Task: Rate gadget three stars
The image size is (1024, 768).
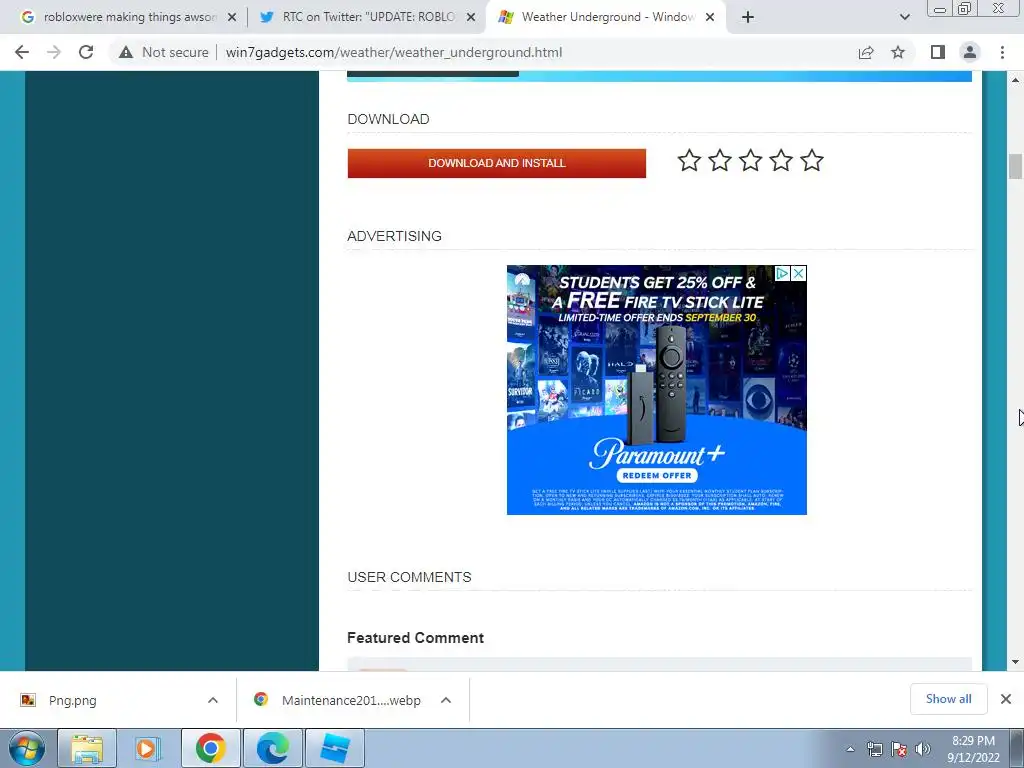Action: tap(750, 160)
